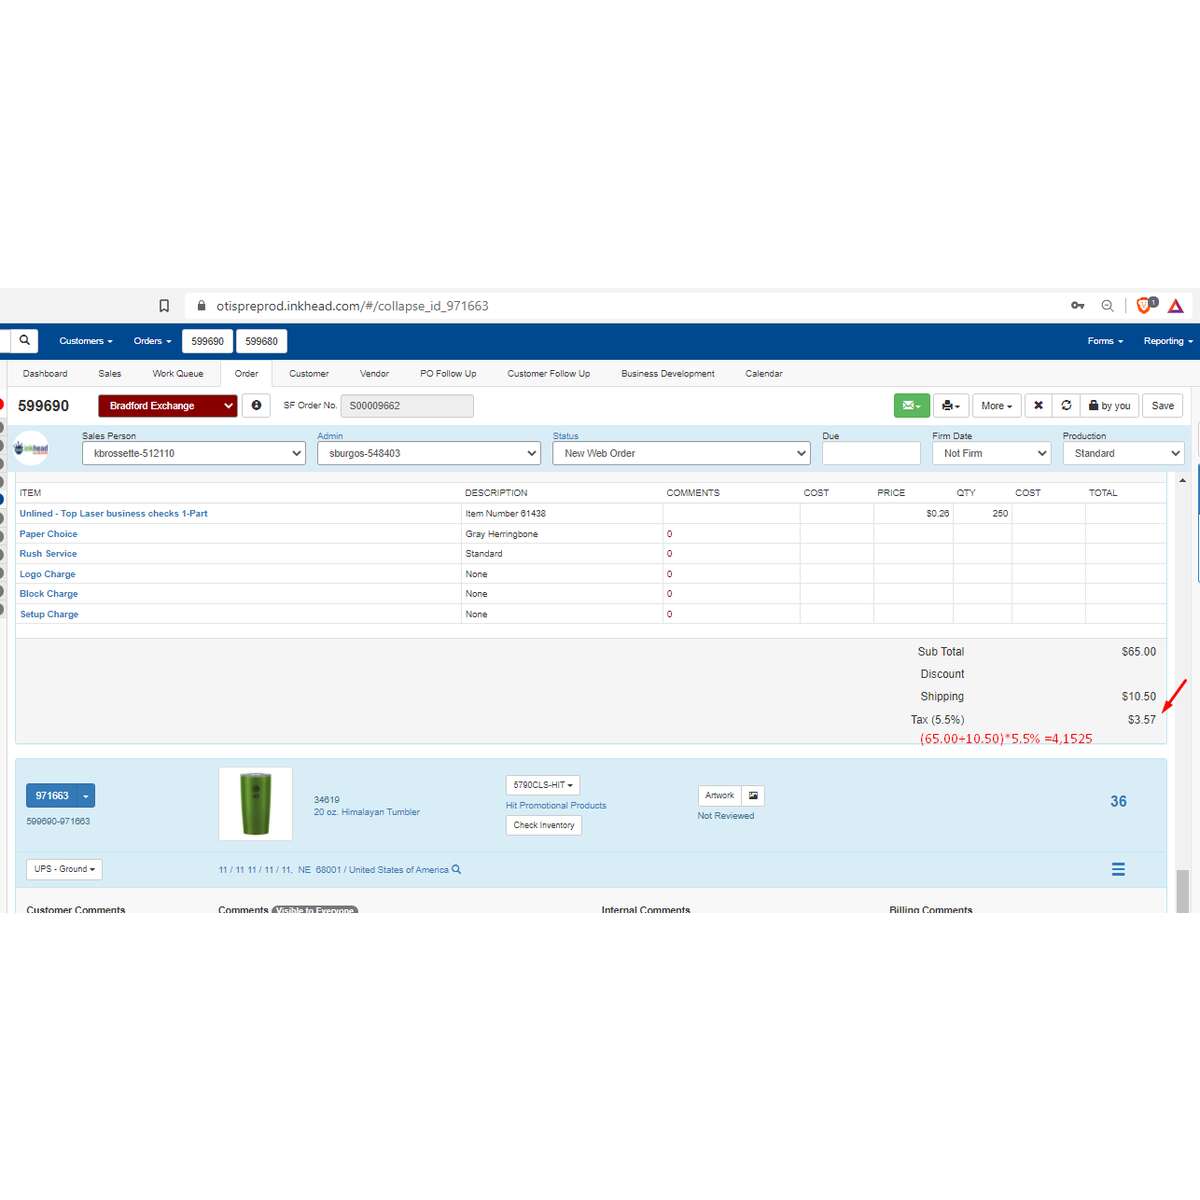Expand the Sales Person dropdown
The height and width of the screenshot is (1200, 1200).
coord(193,453)
